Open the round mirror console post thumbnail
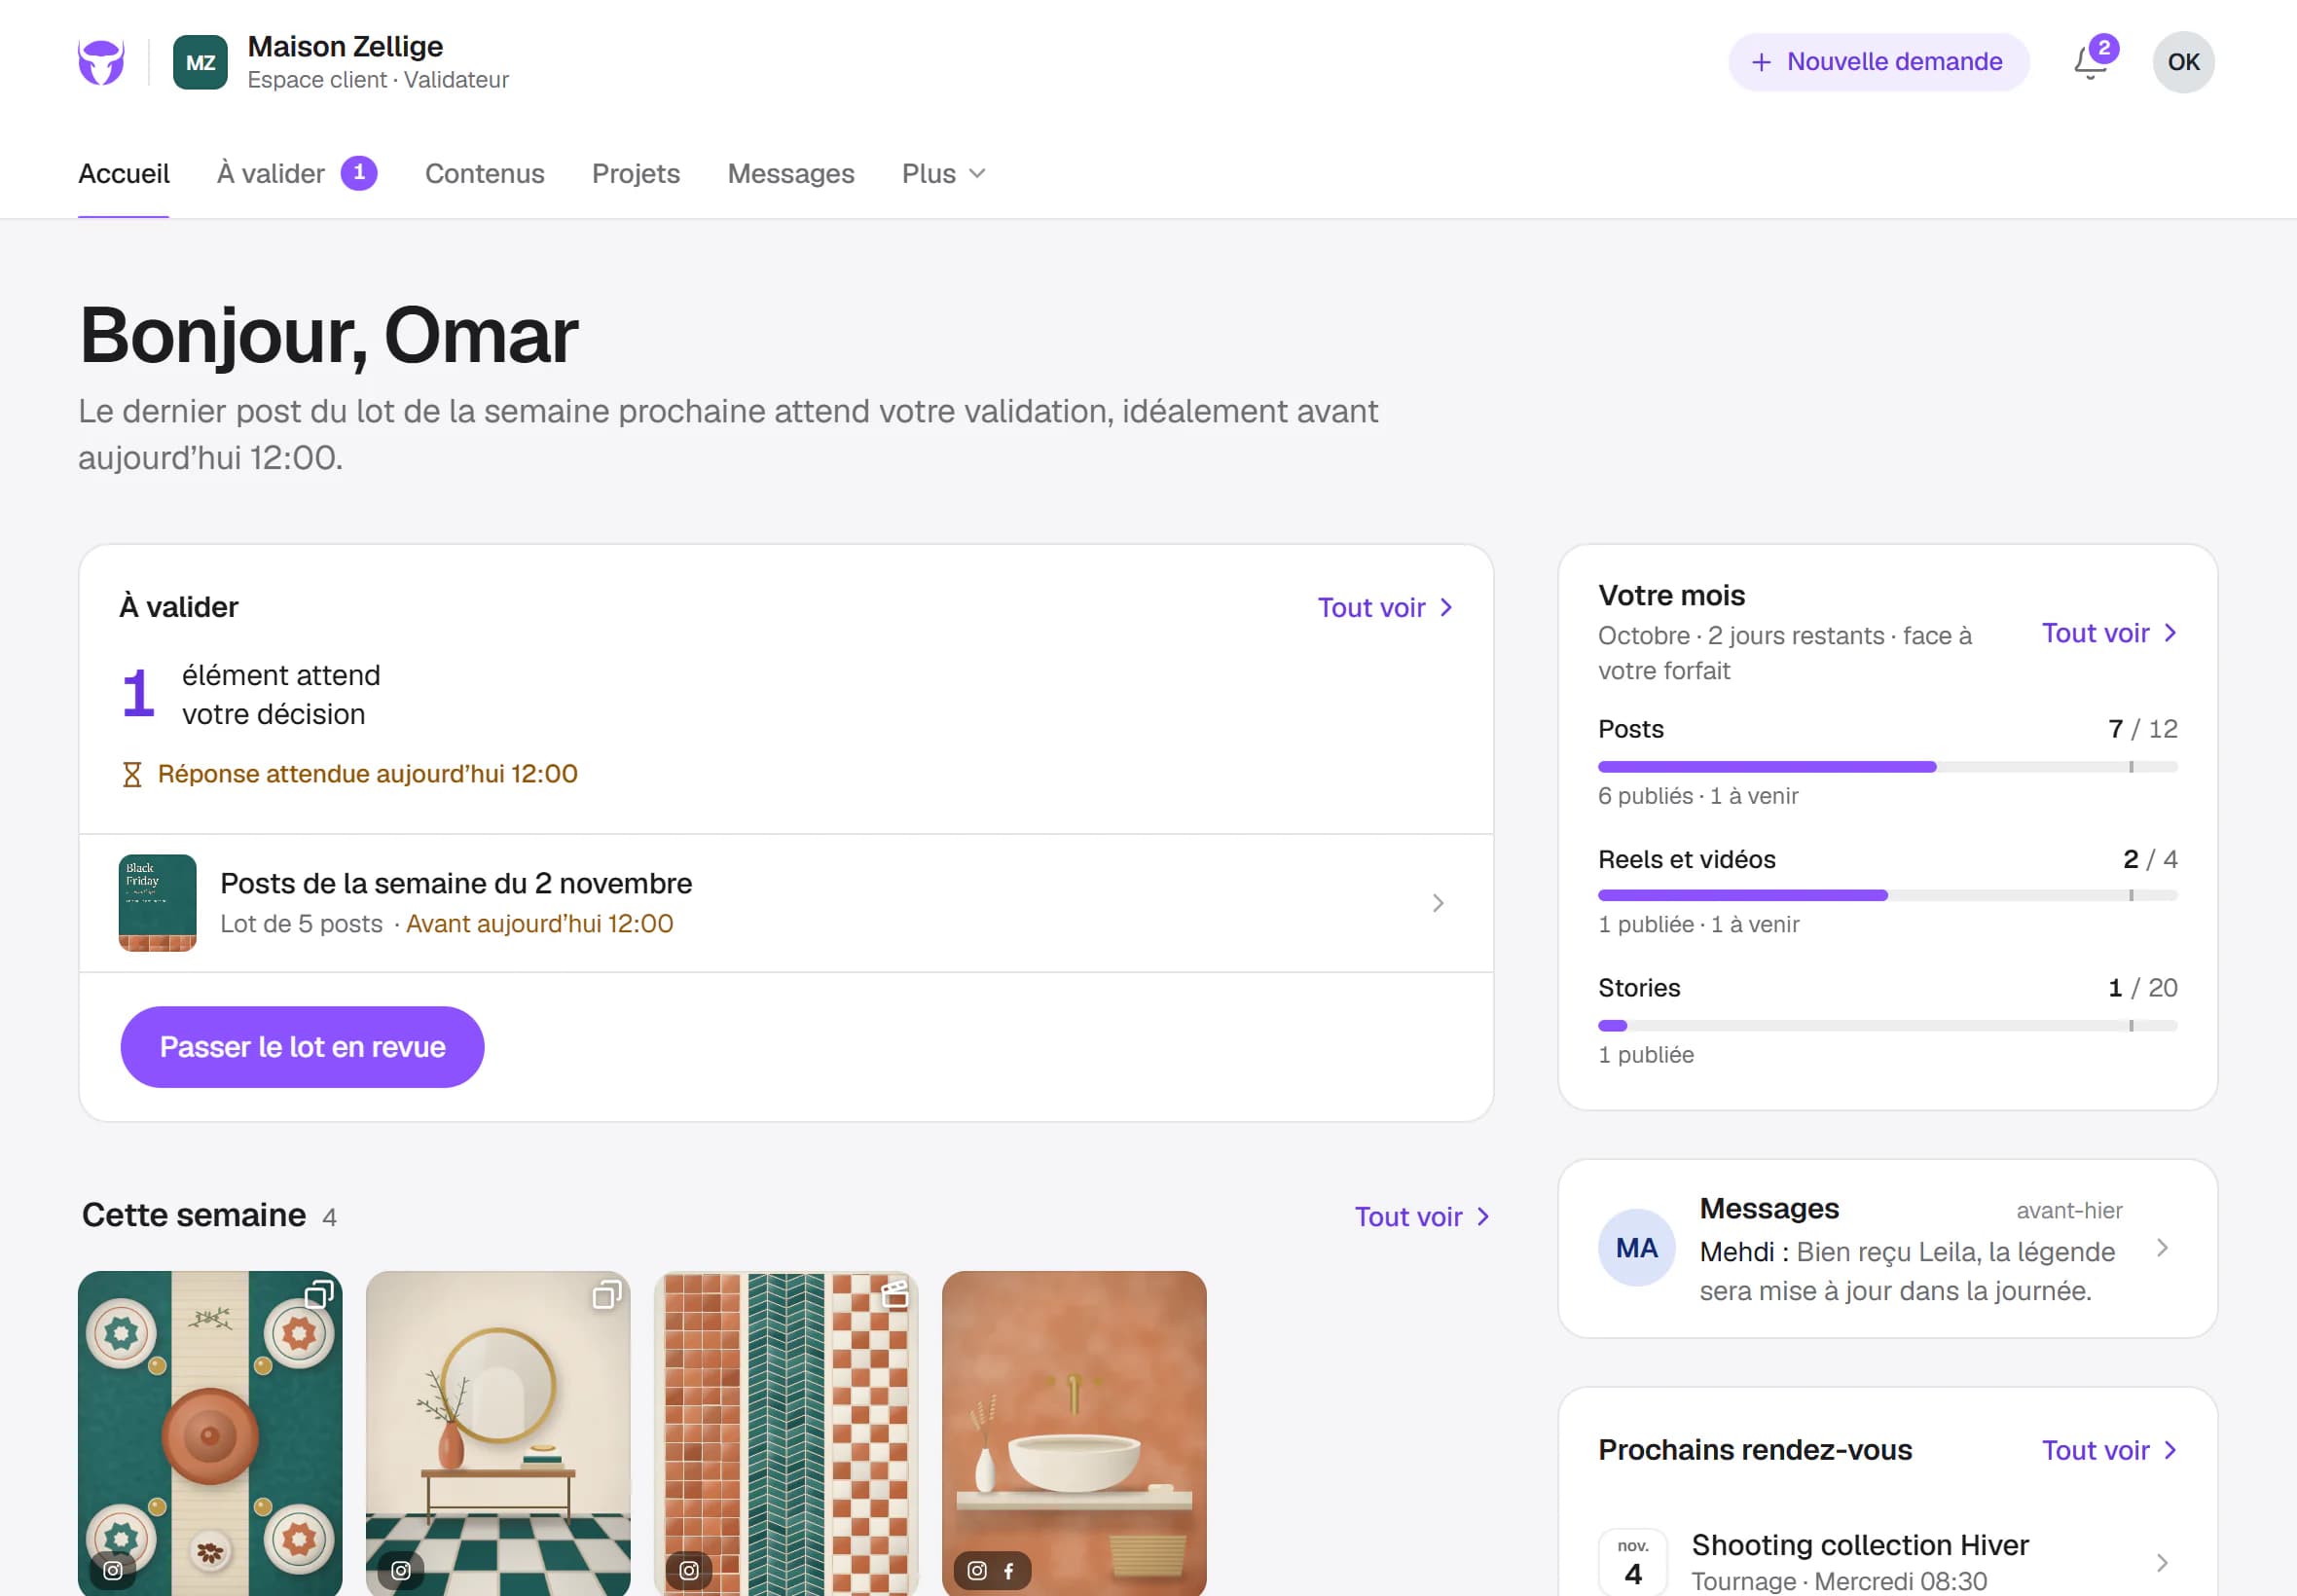 click(x=498, y=1433)
